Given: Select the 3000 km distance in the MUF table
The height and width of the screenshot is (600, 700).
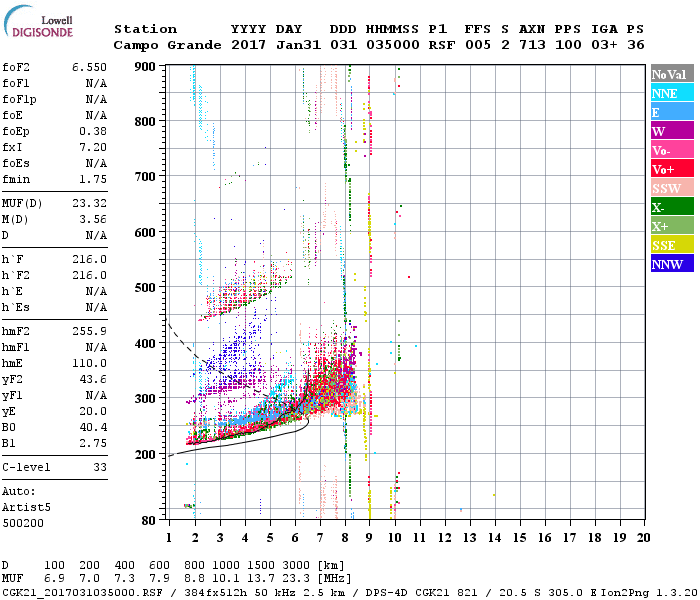Looking at the screenshot, I should click(296, 566).
